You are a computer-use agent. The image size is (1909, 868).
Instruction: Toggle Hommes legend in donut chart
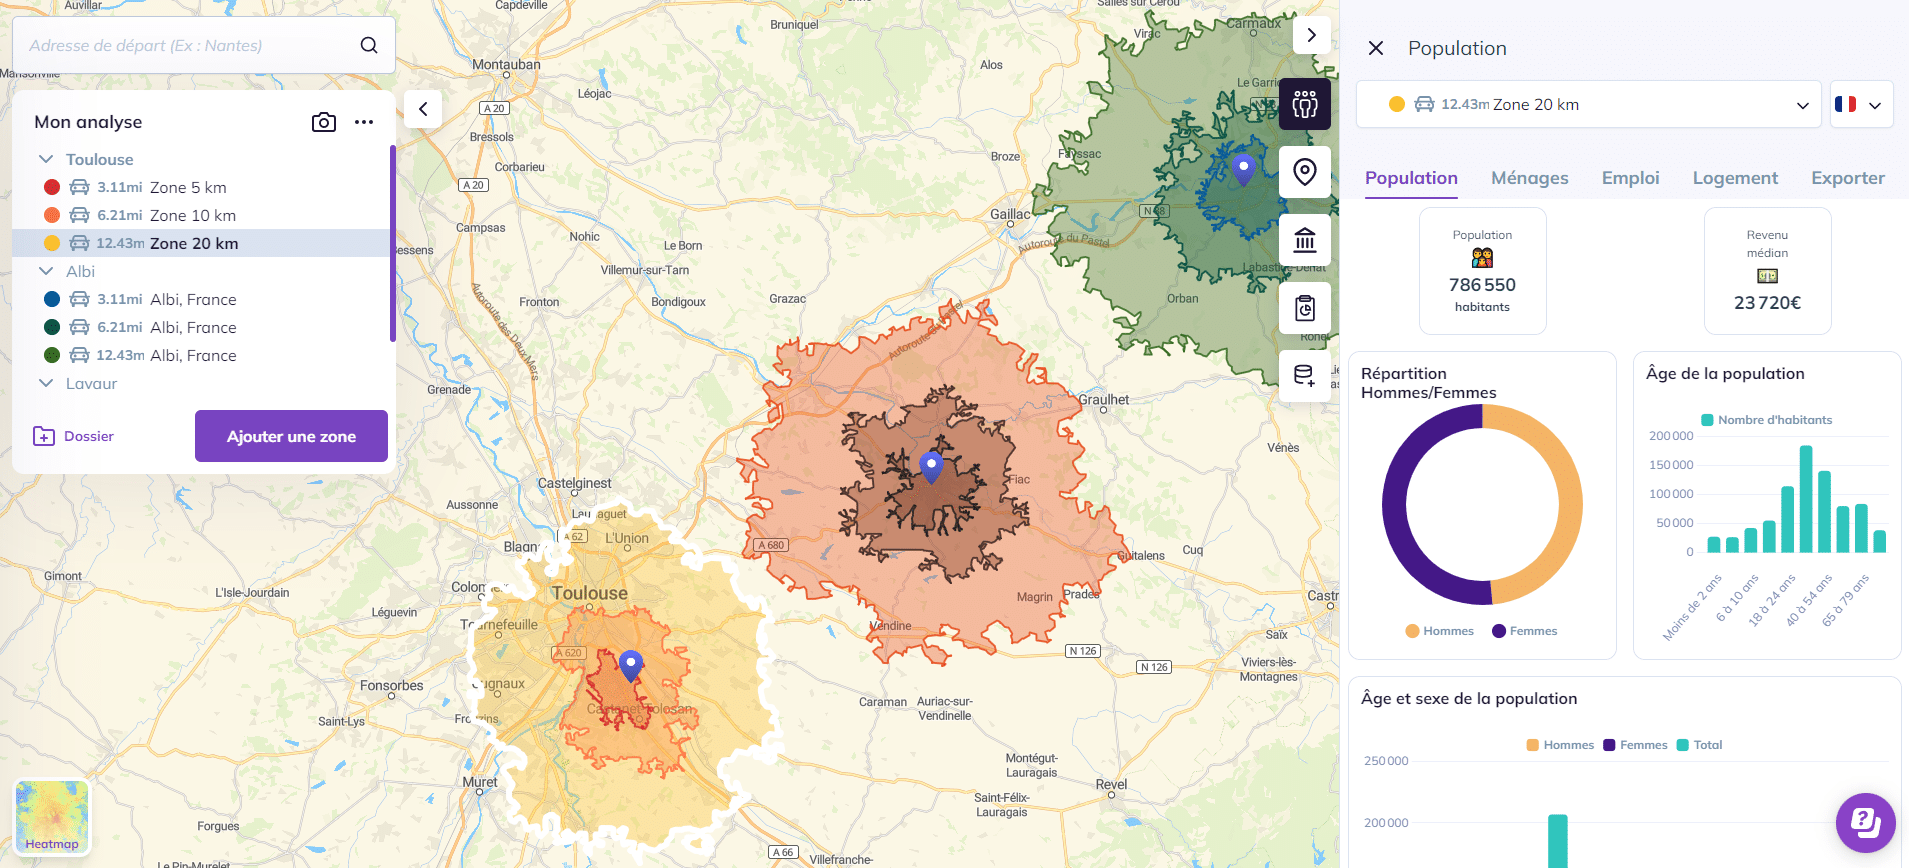[x=1440, y=631]
